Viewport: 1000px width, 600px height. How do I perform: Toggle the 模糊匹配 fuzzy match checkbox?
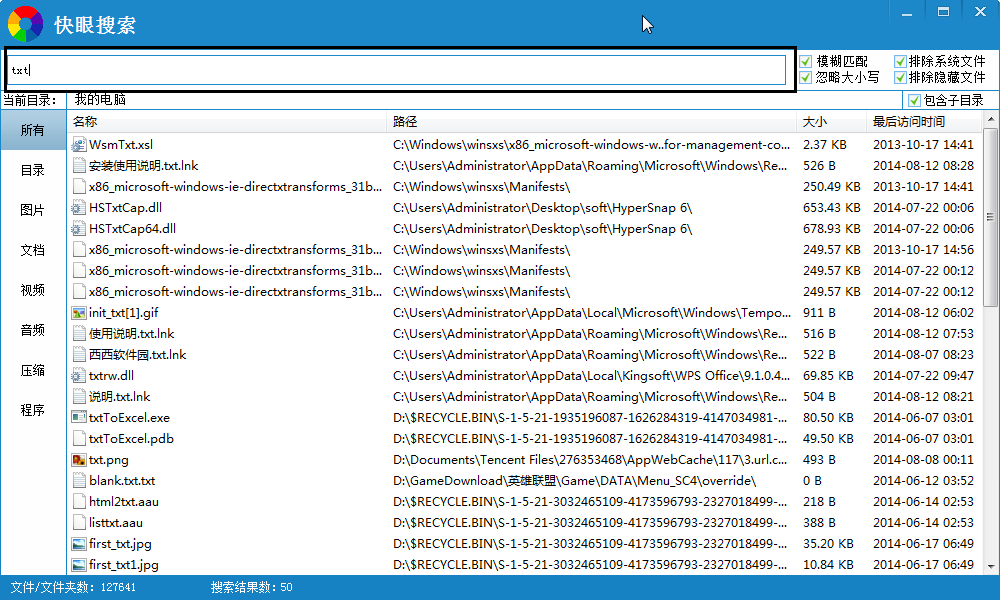click(806, 62)
